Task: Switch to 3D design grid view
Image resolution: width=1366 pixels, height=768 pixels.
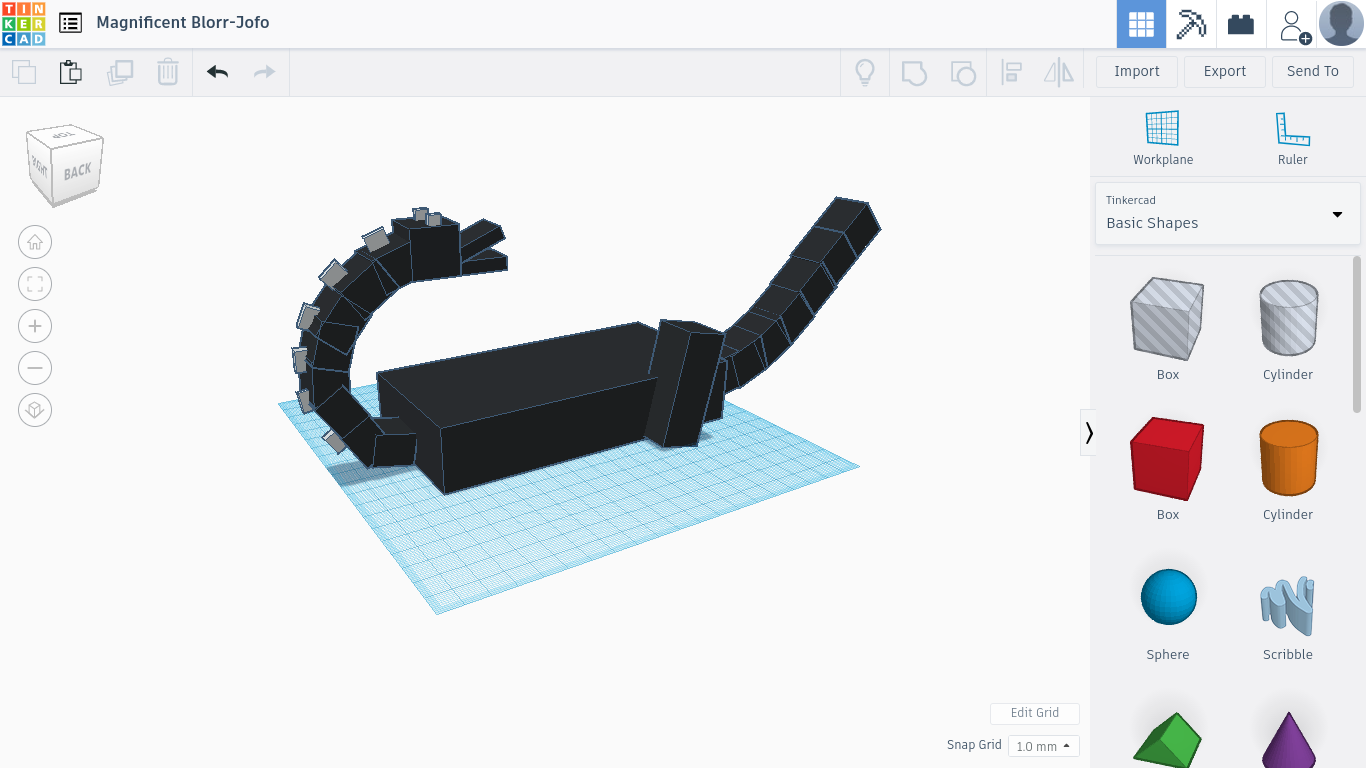Action: tap(1141, 24)
